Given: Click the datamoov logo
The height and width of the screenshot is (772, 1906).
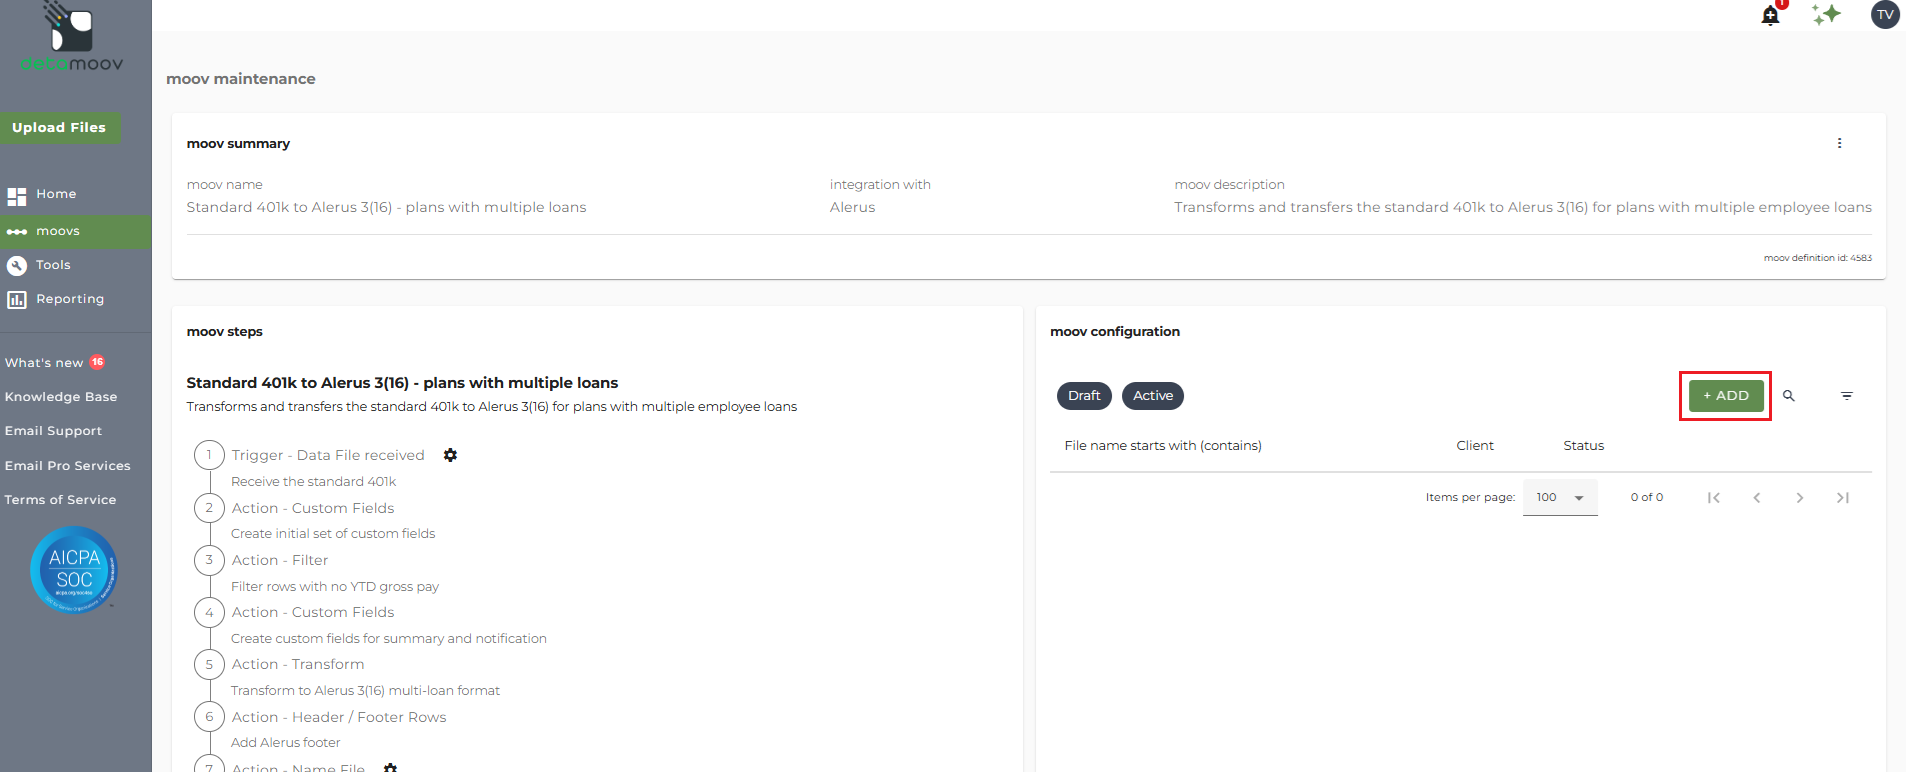Looking at the screenshot, I should click(x=72, y=38).
